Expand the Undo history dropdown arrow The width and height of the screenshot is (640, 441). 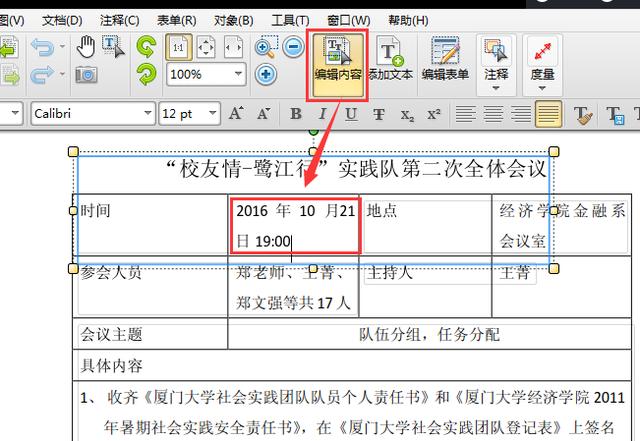click(x=62, y=46)
